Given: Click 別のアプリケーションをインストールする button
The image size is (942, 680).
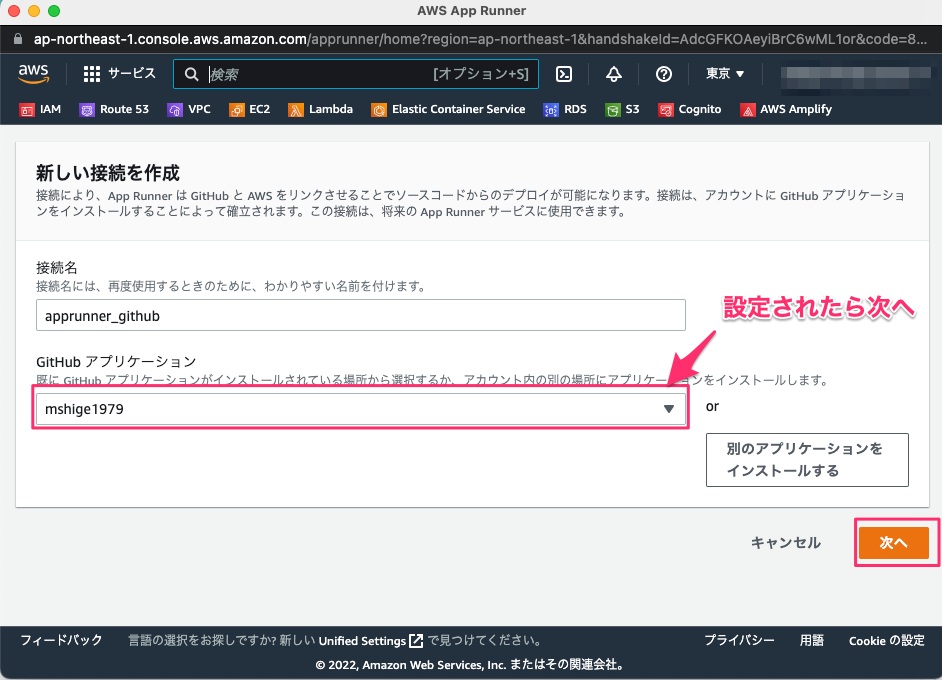Looking at the screenshot, I should [x=807, y=460].
